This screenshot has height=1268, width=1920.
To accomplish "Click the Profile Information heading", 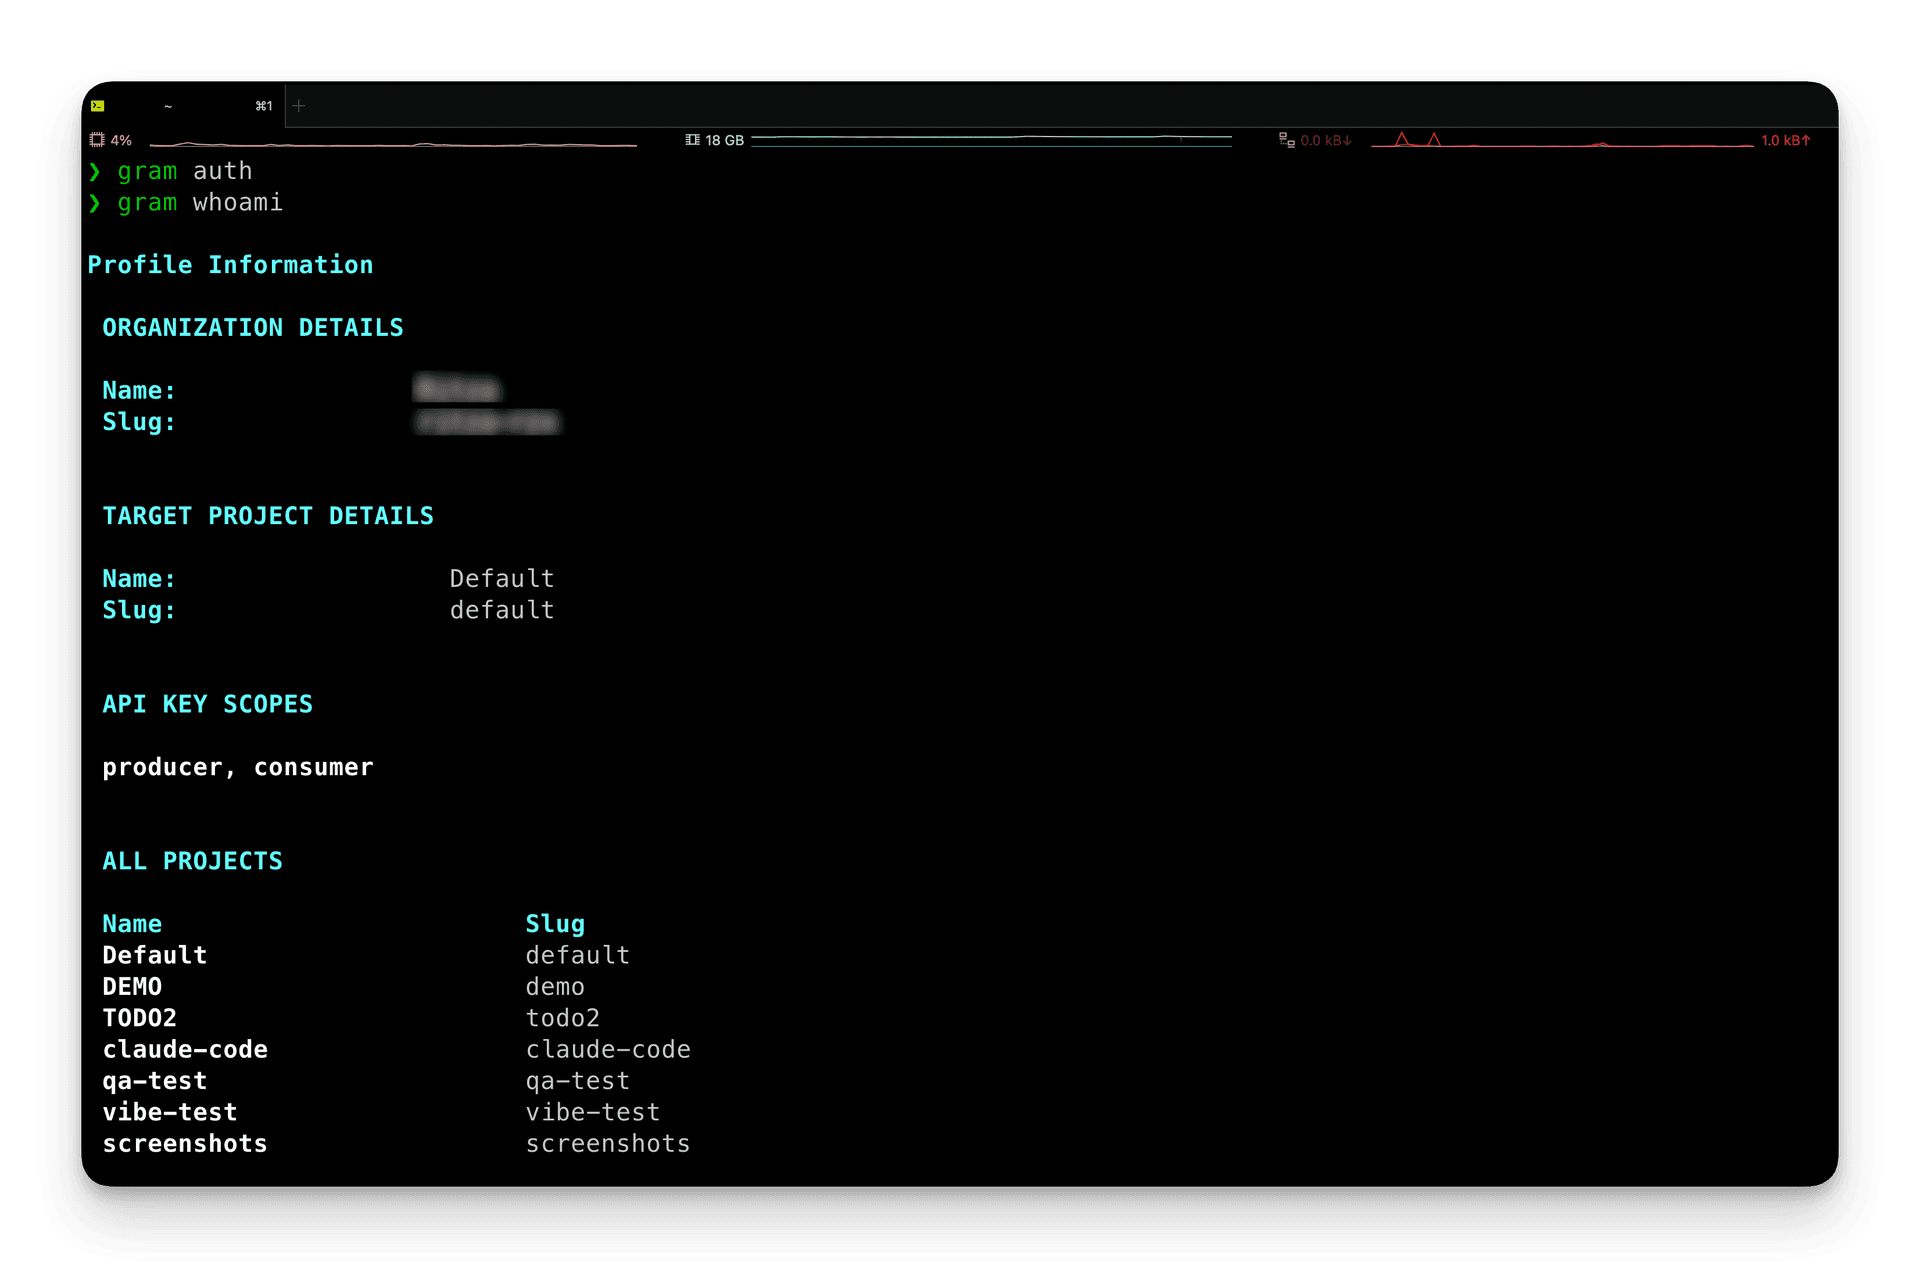I will (x=230, y=264).
